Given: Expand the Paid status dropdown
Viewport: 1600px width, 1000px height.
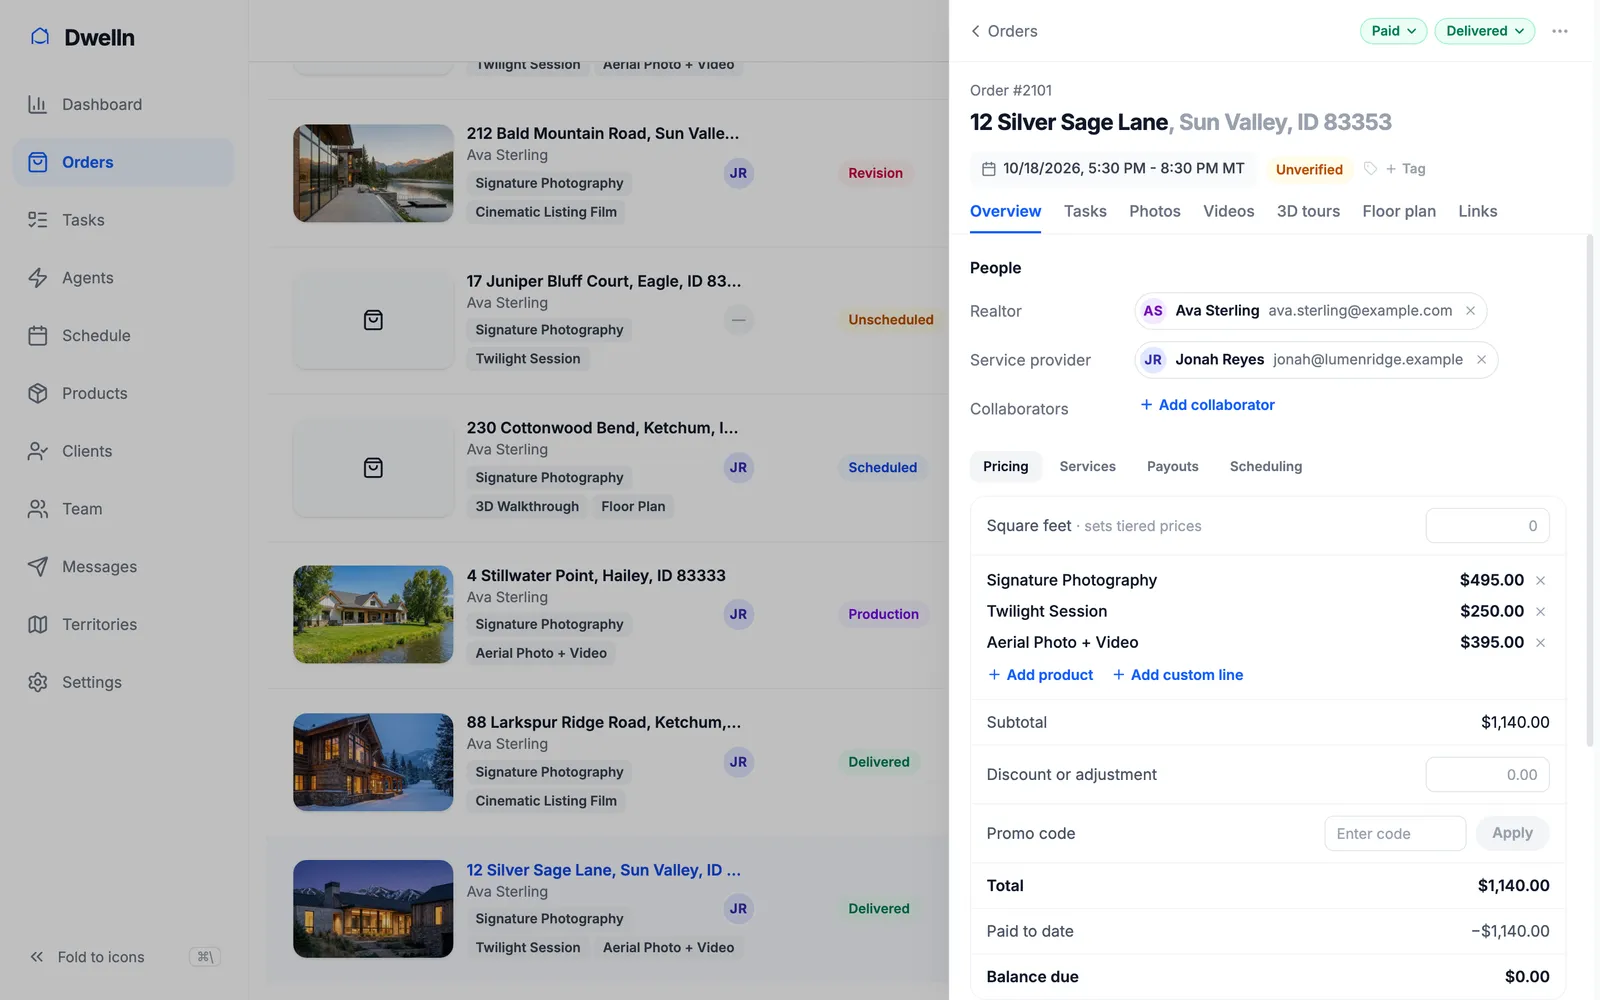Looking at the screenshot, I should (x=1393, y=31).
